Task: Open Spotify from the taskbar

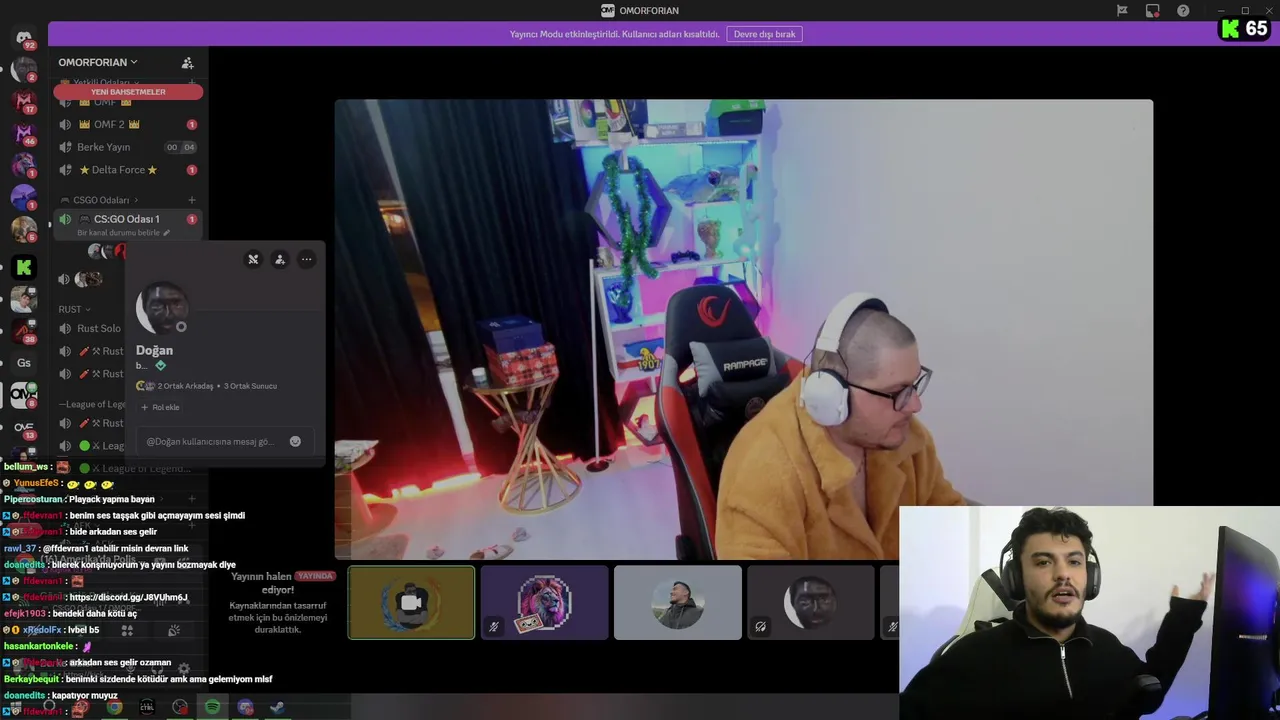Action: tap(212, 707)
